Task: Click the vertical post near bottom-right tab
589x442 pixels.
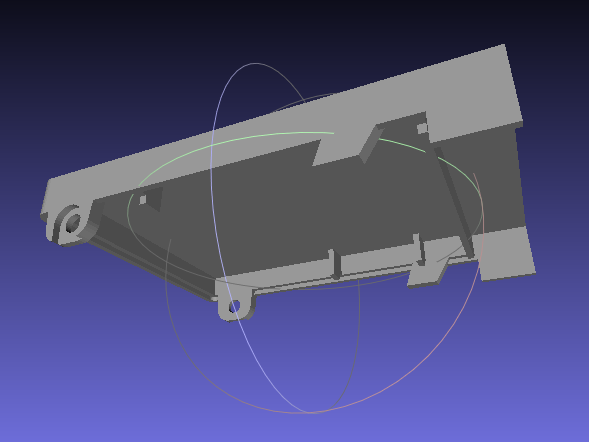Action: 419,249
